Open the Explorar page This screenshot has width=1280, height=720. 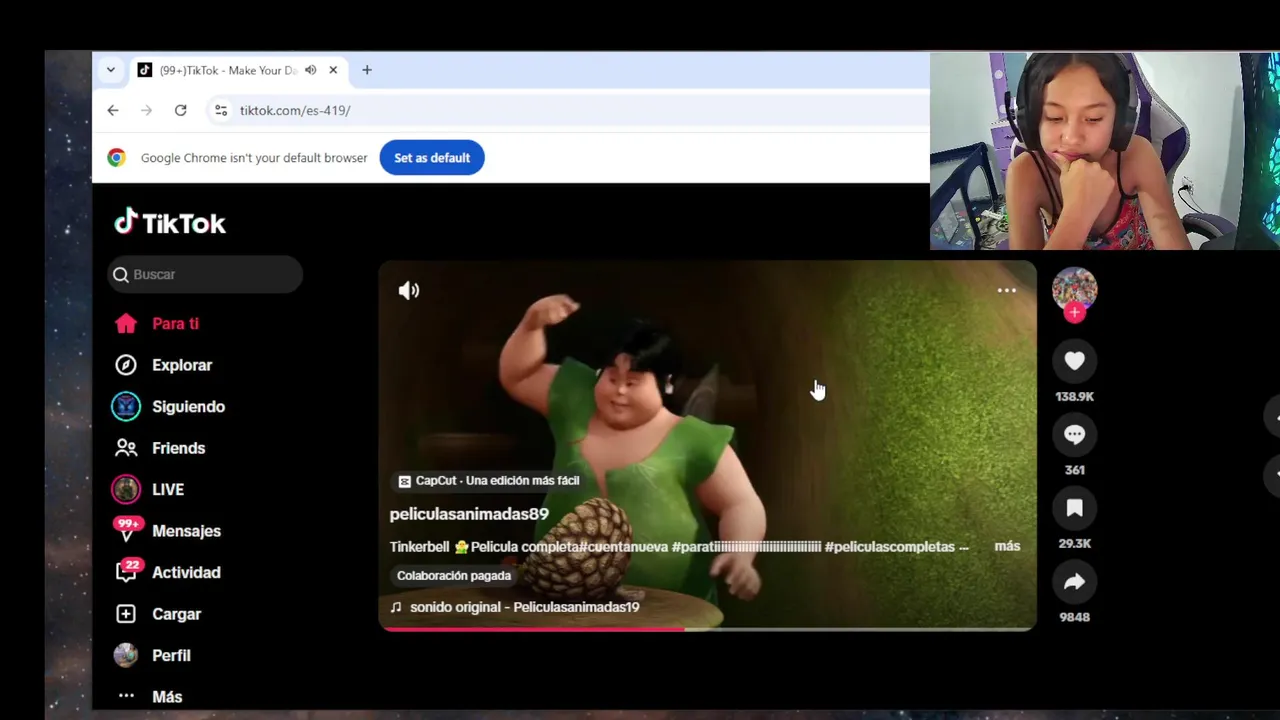tap(162, 365)
